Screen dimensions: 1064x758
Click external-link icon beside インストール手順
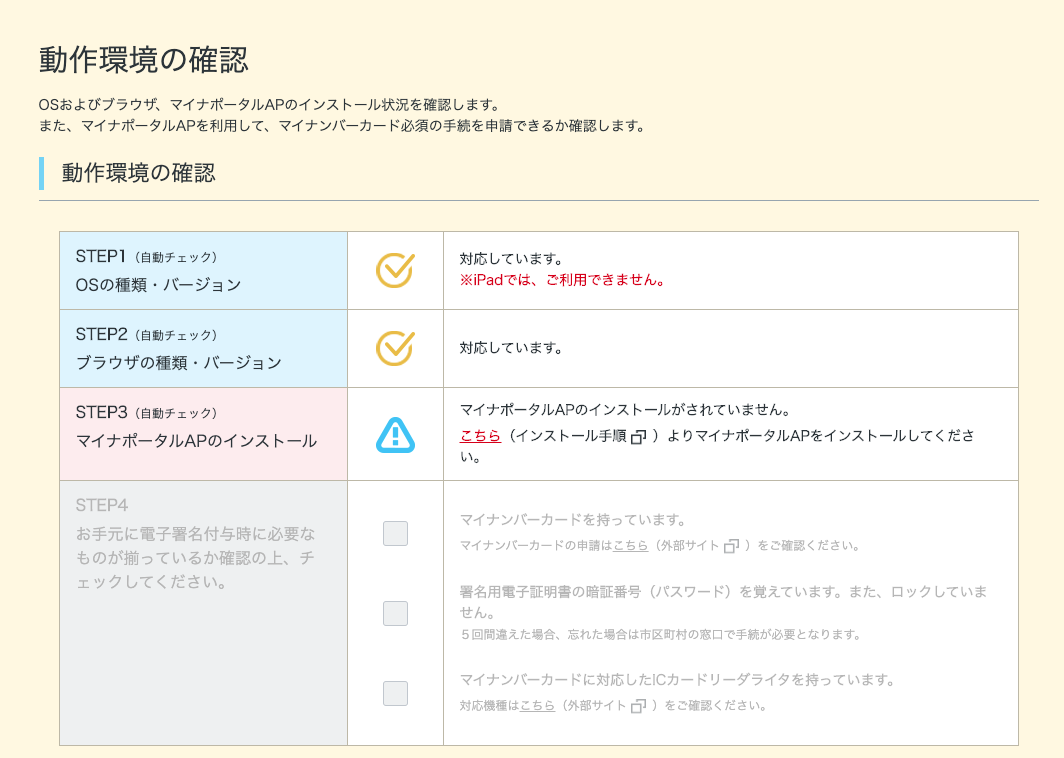[x=638, y=437]
